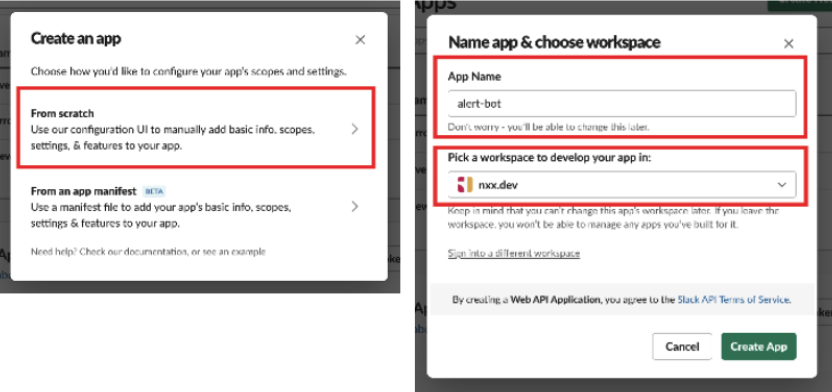Click the BETA badge beside app manifest
The height and width of the screenshot is (392, 832).
point(154,191)
